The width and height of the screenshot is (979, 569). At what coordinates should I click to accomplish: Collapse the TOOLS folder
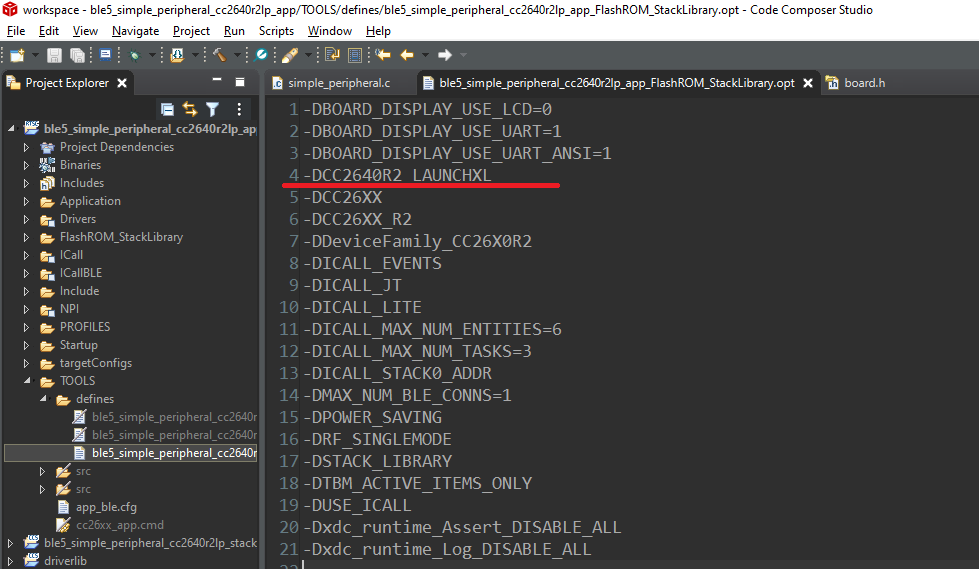coord(26,381)
